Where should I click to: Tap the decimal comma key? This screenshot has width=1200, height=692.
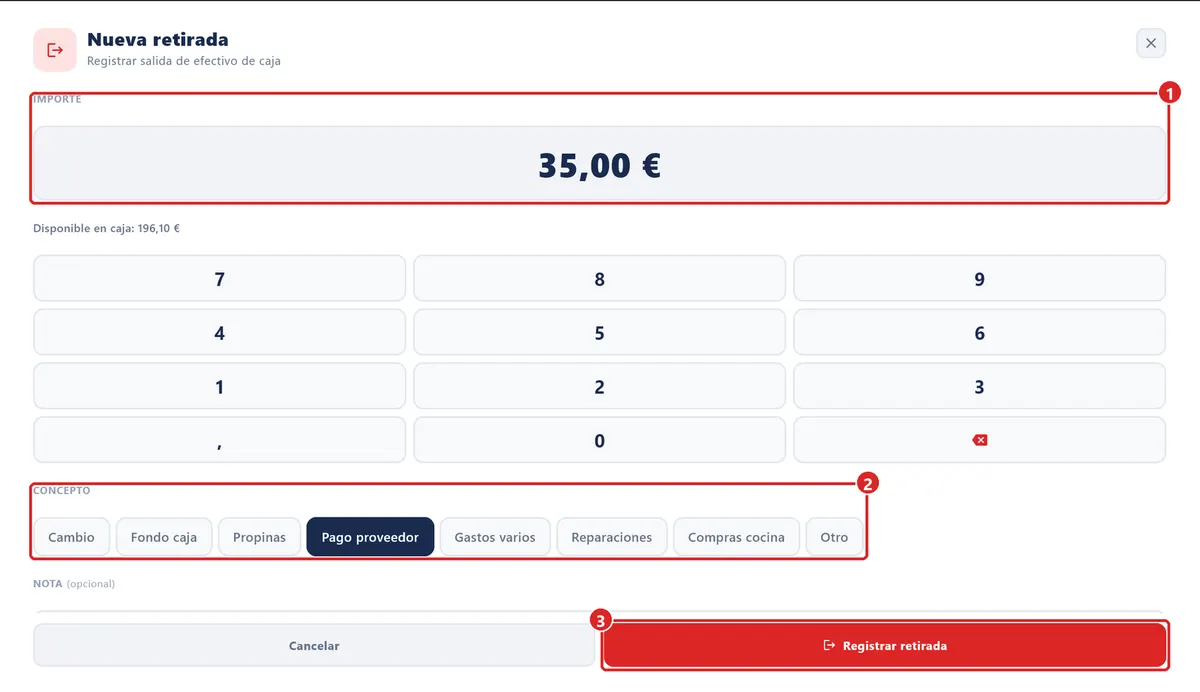220,440
